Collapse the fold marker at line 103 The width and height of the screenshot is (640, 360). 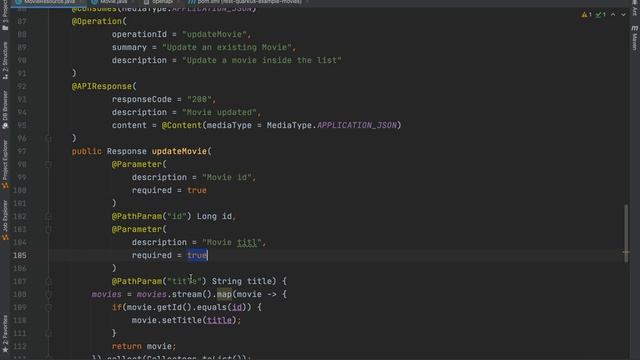coord(48,229)
